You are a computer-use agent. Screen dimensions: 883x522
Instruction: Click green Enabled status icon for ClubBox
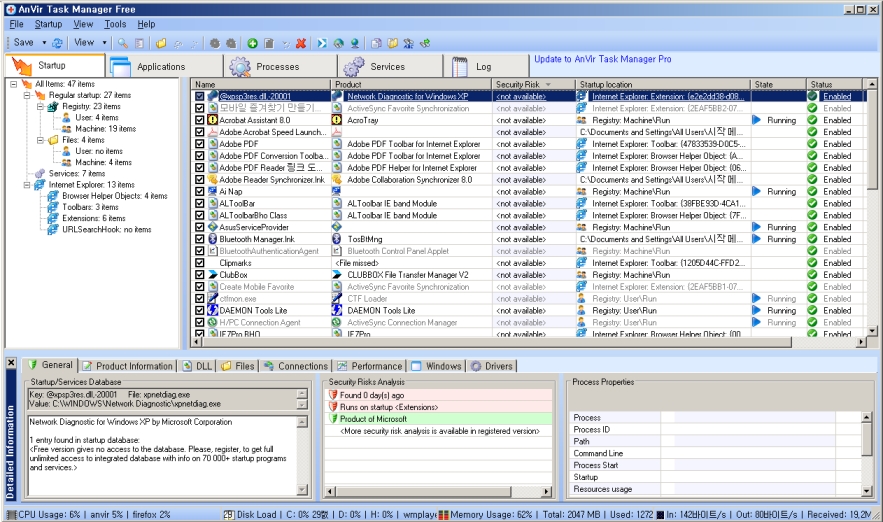click(x=812, y=275)
